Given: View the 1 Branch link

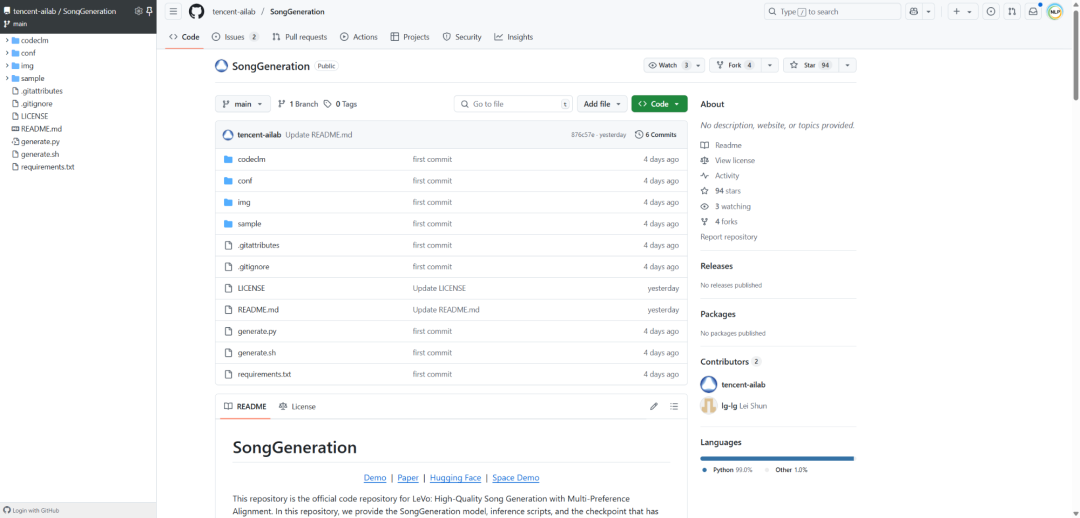Looking at the screenshot, I should coord(298,104).
